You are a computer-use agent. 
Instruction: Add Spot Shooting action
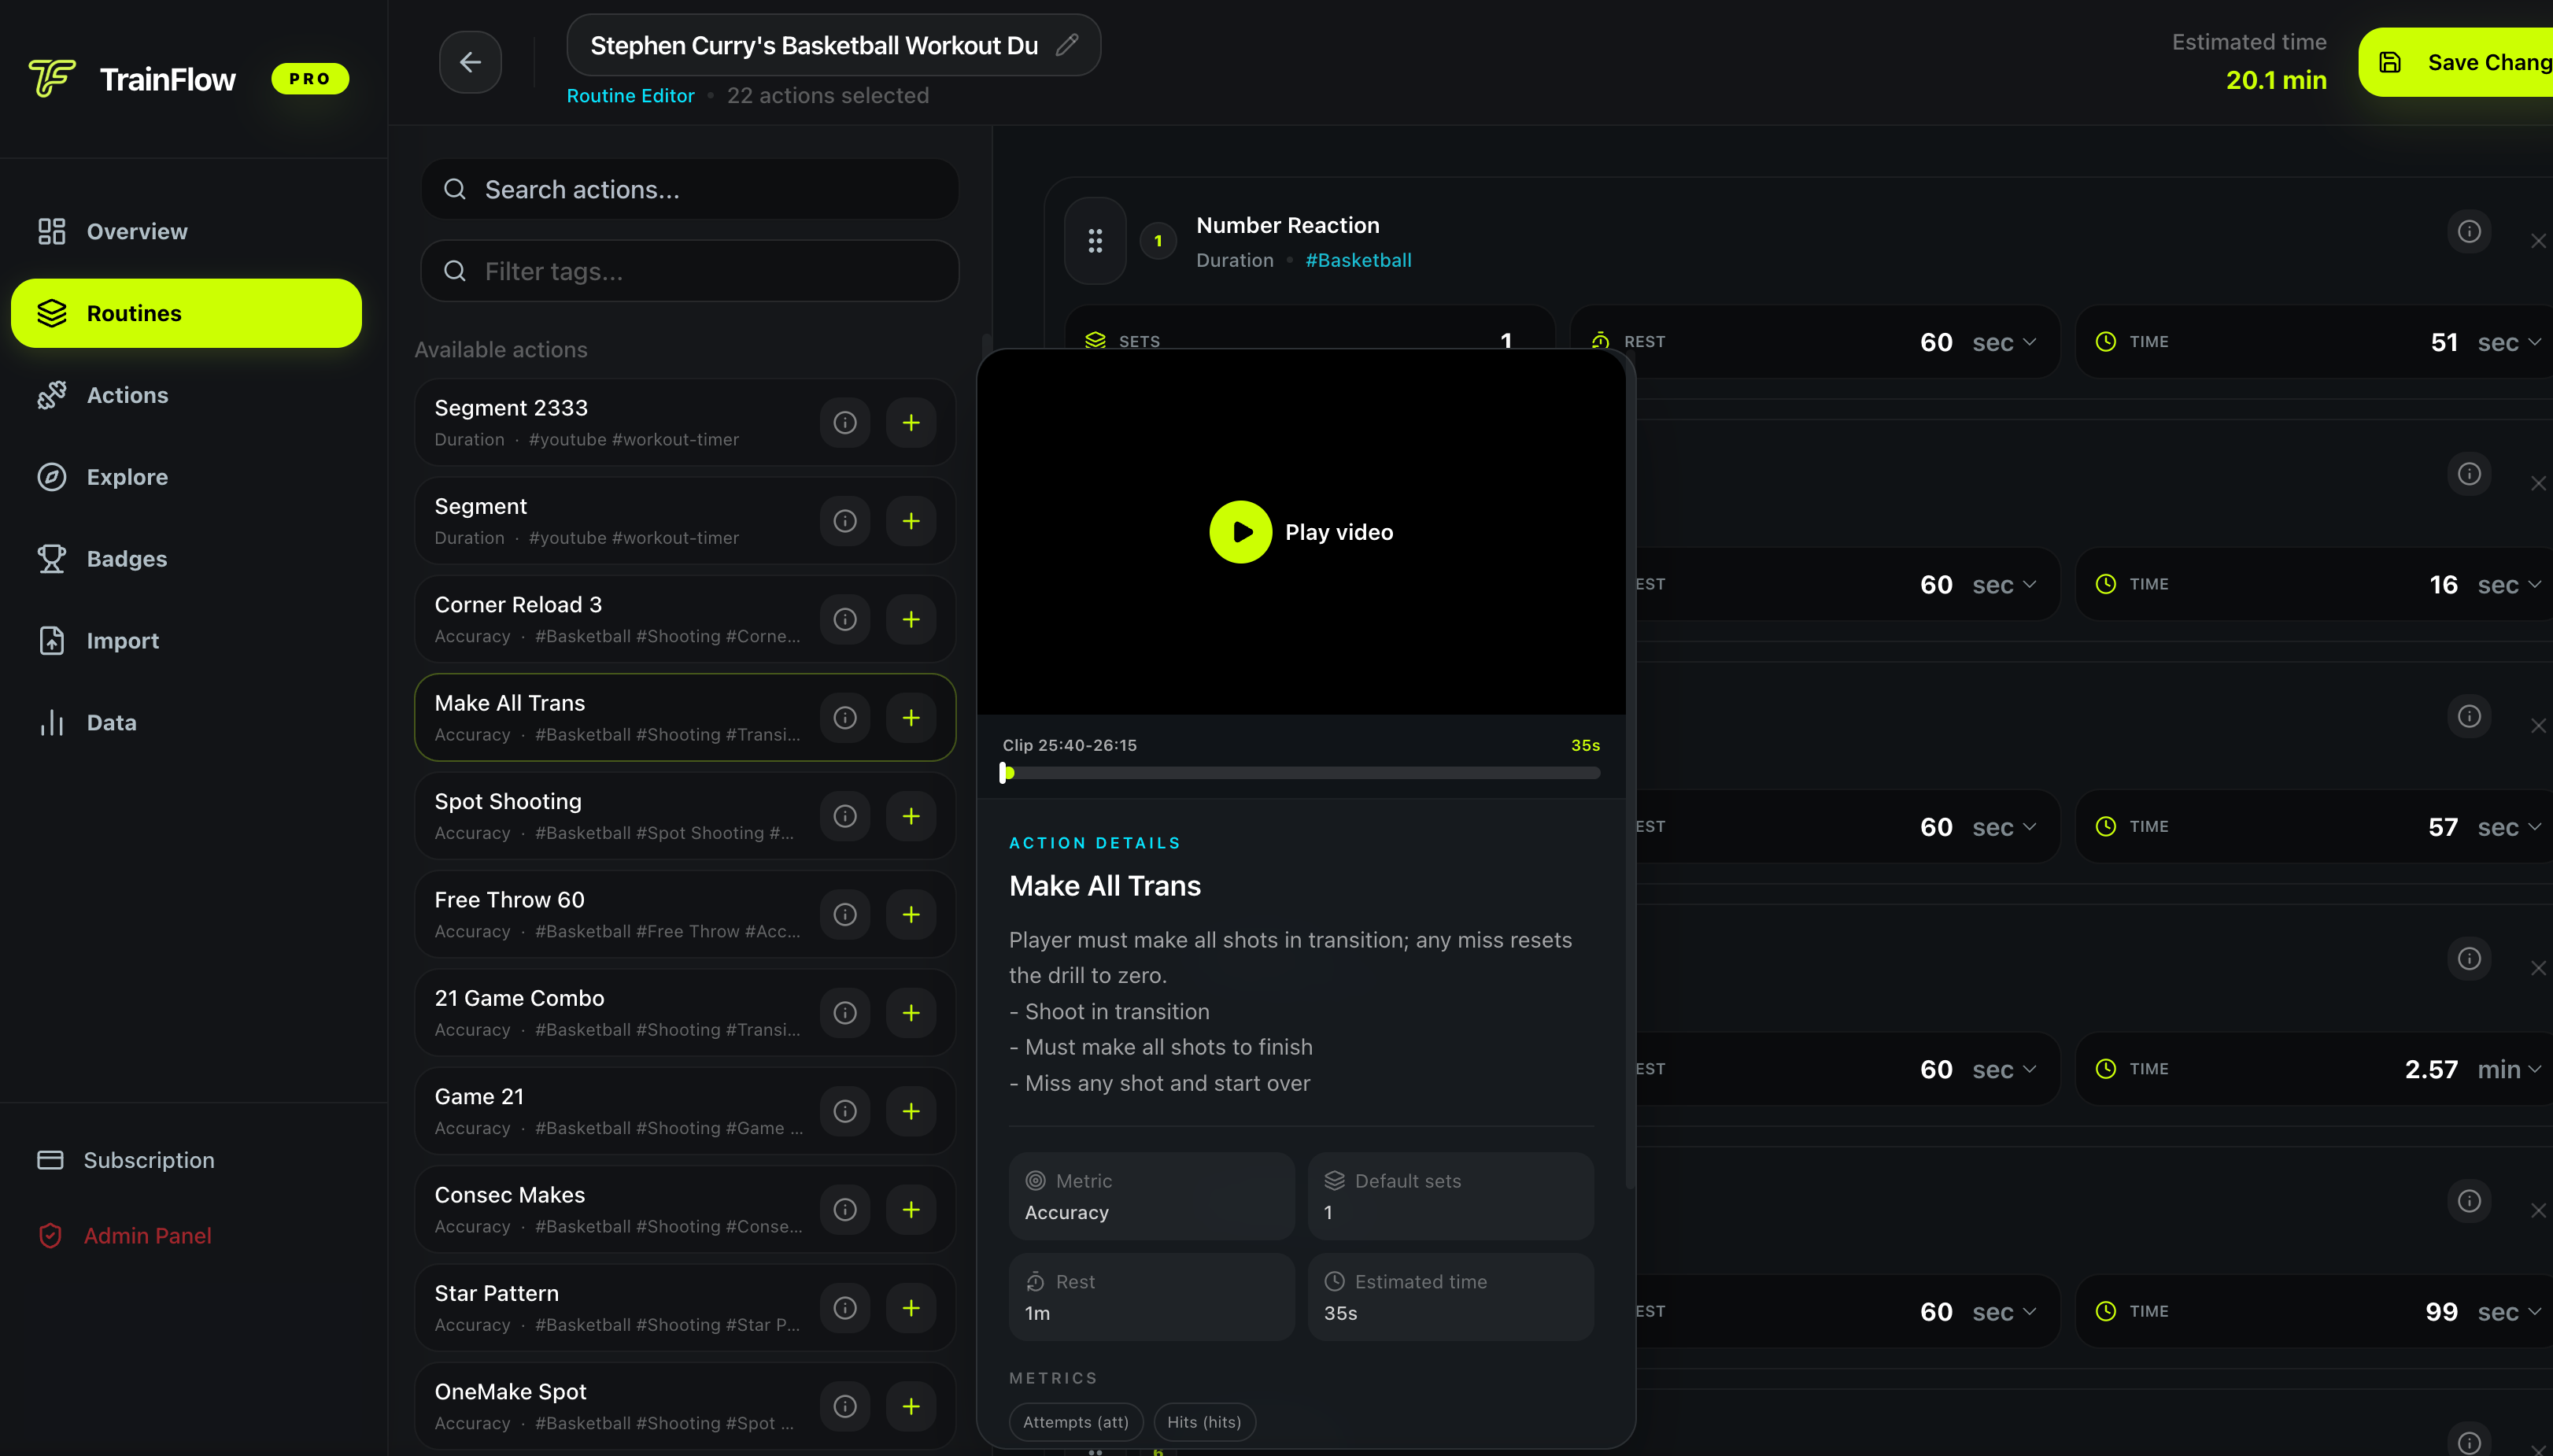(x=911, y=816)
